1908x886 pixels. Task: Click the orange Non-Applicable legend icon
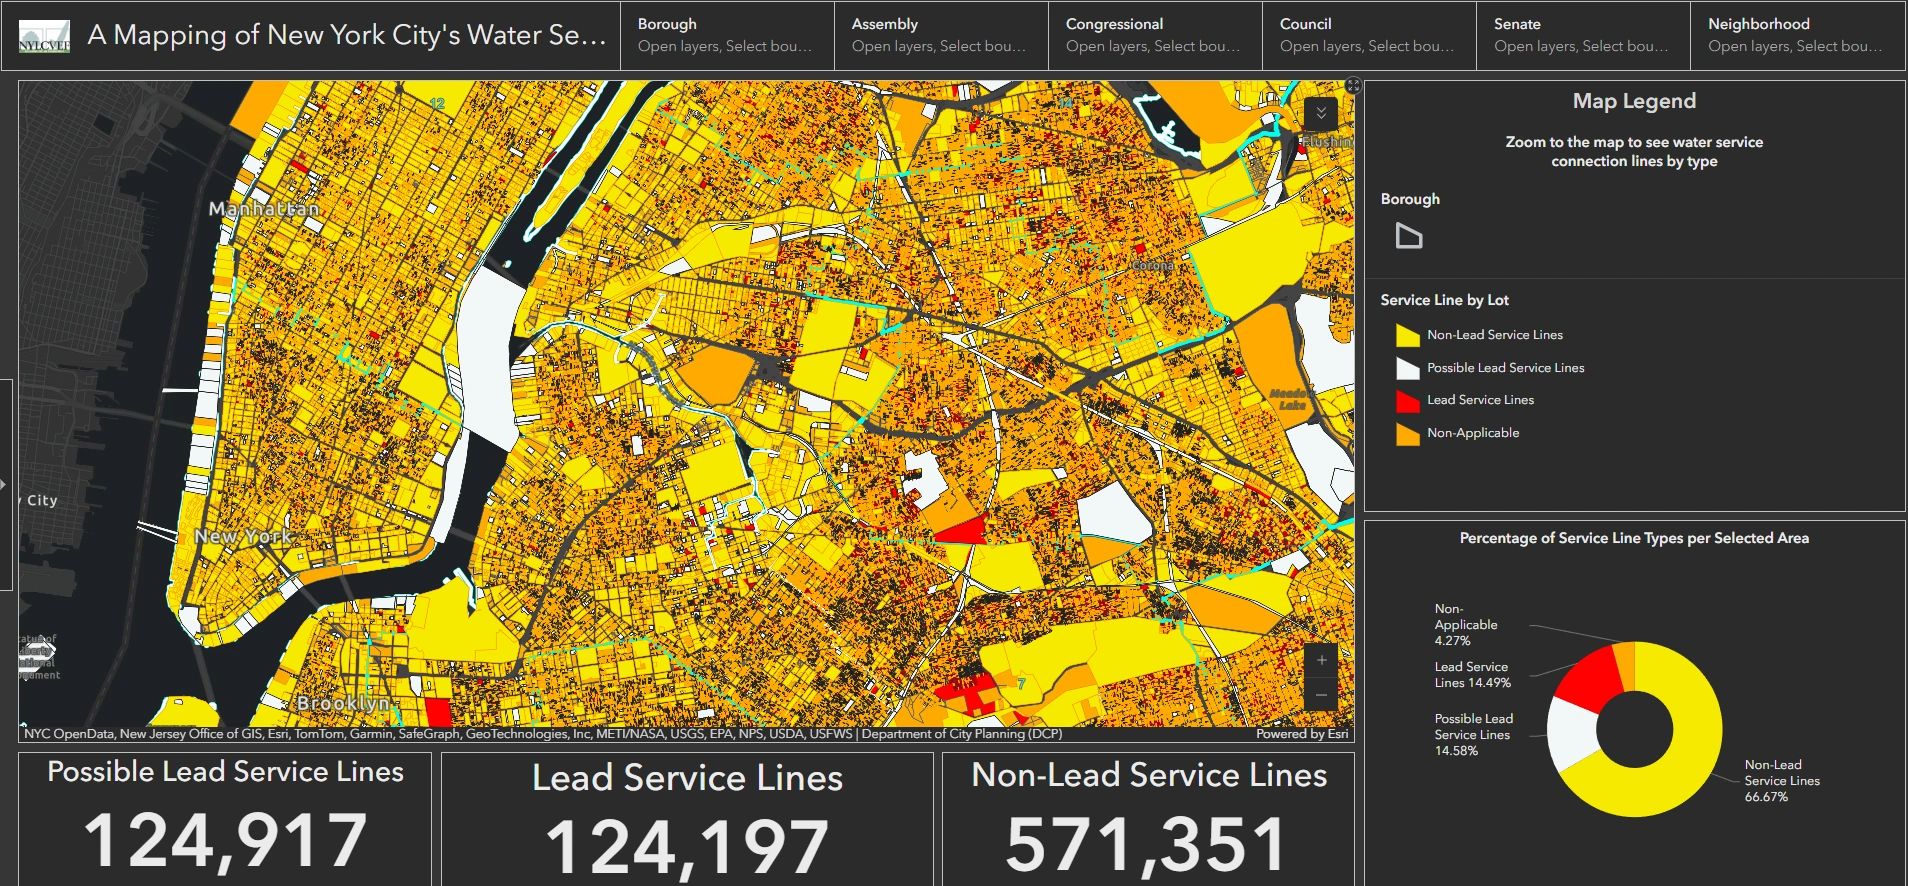[x=1407, y=434]
